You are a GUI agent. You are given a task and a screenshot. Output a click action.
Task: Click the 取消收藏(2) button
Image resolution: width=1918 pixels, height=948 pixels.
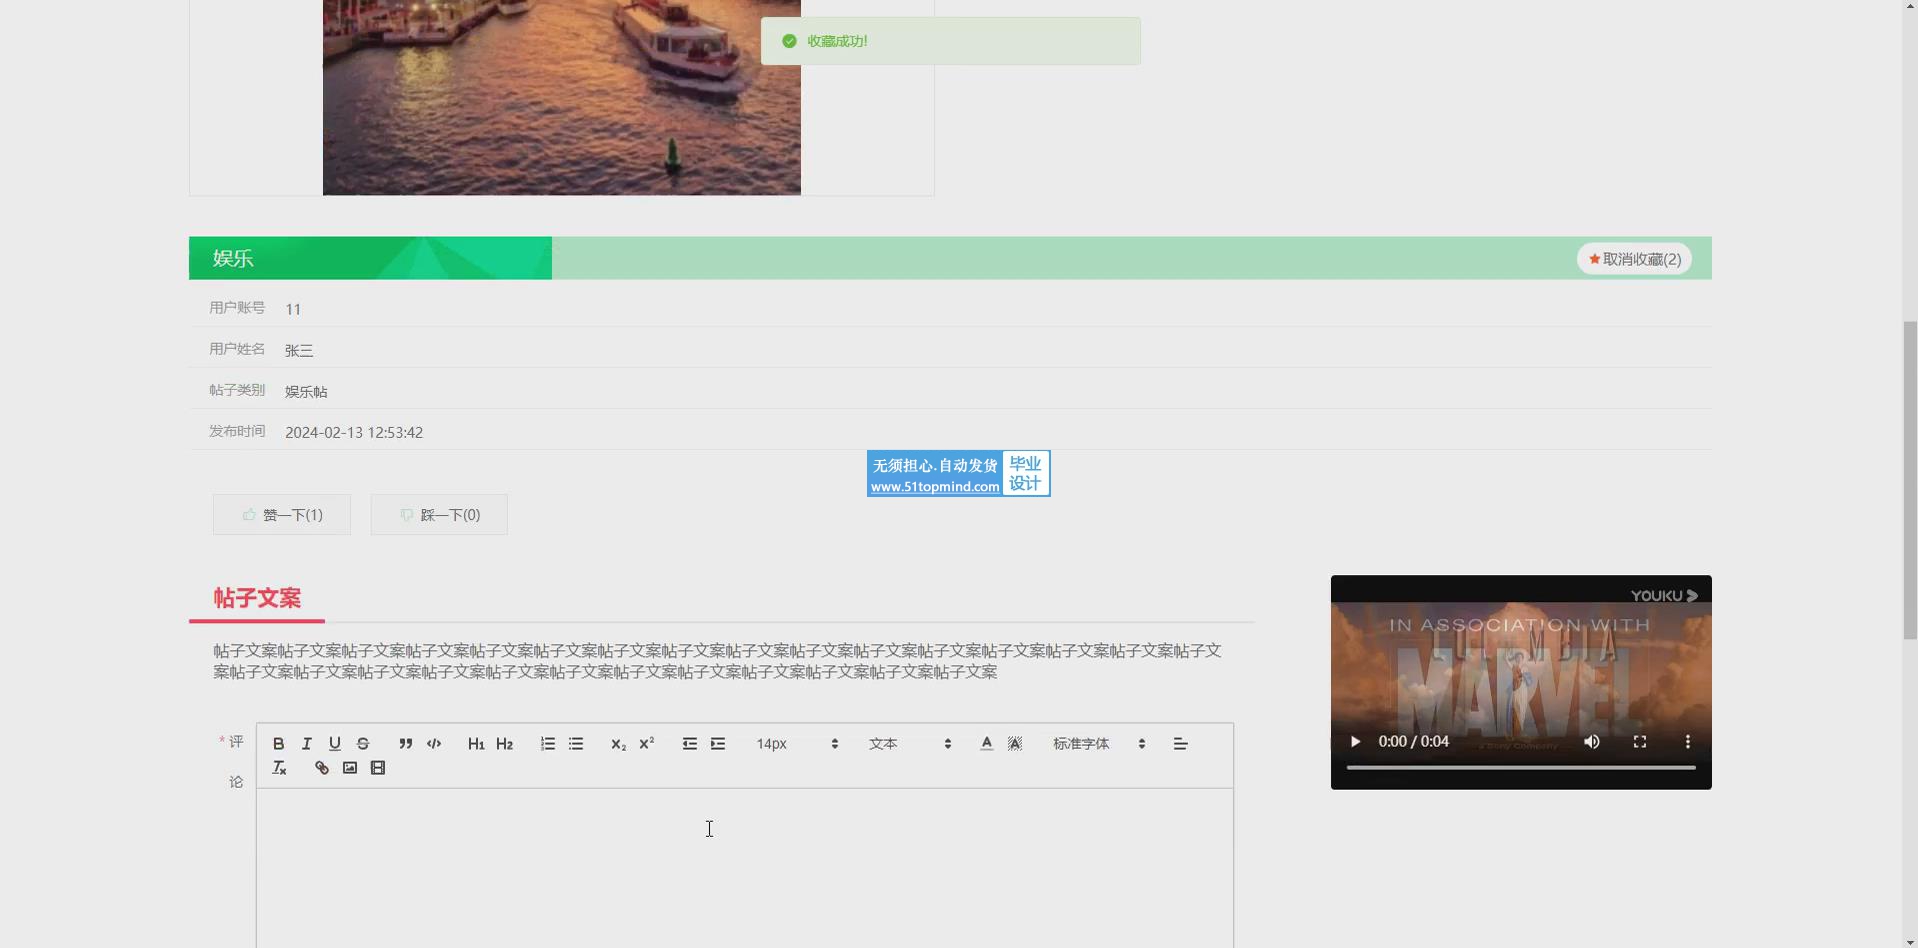click(x=1634, y=259)
